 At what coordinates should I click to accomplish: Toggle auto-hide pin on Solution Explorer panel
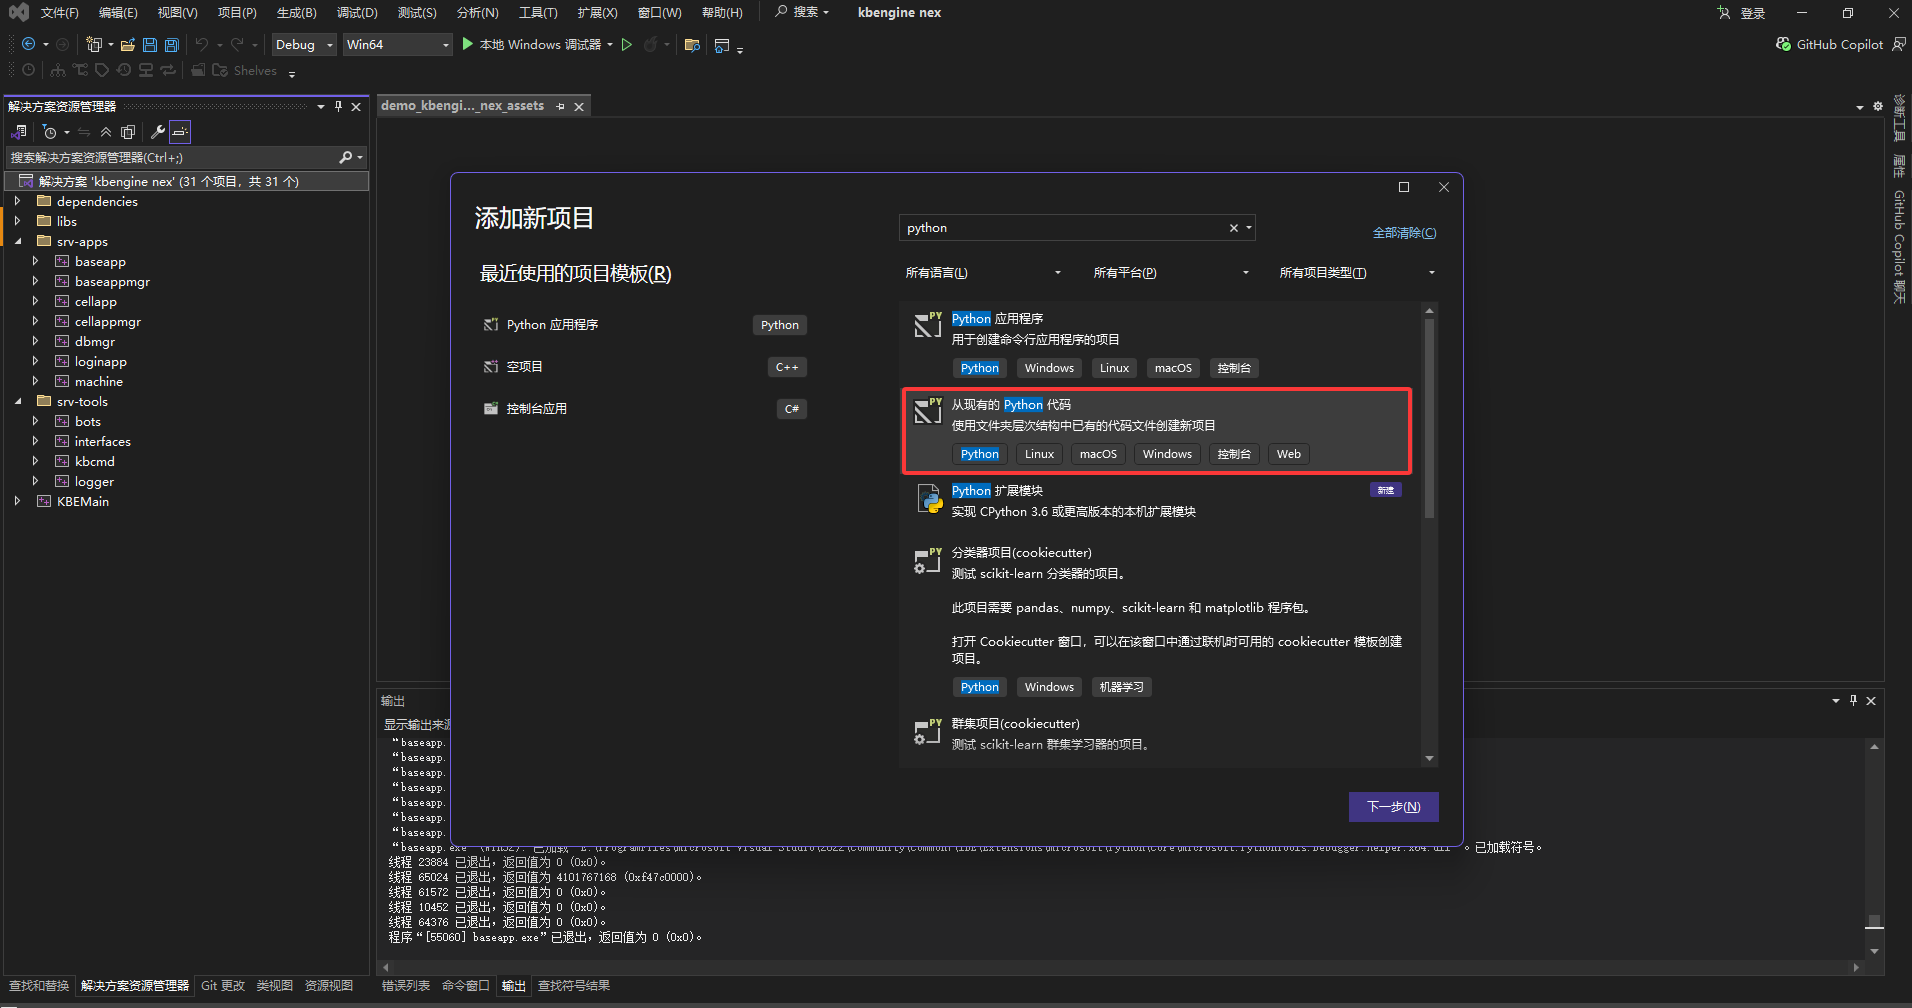338,106
